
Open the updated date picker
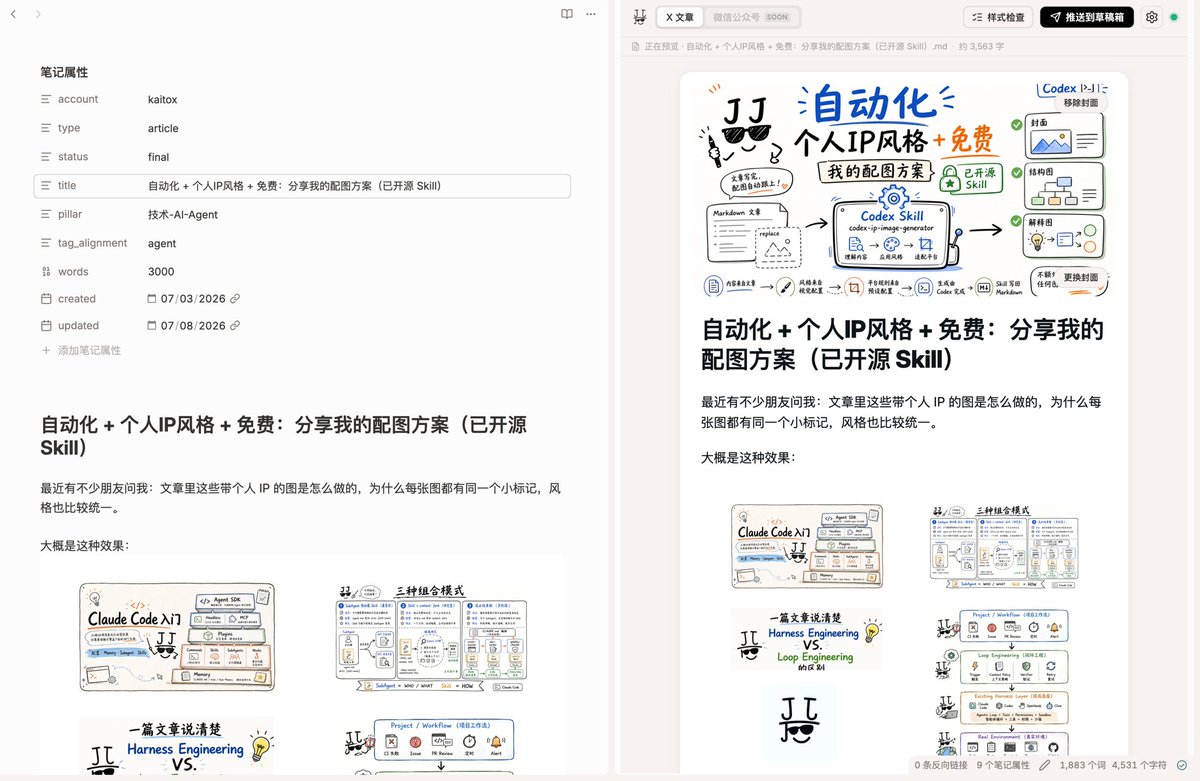point(186,326)
